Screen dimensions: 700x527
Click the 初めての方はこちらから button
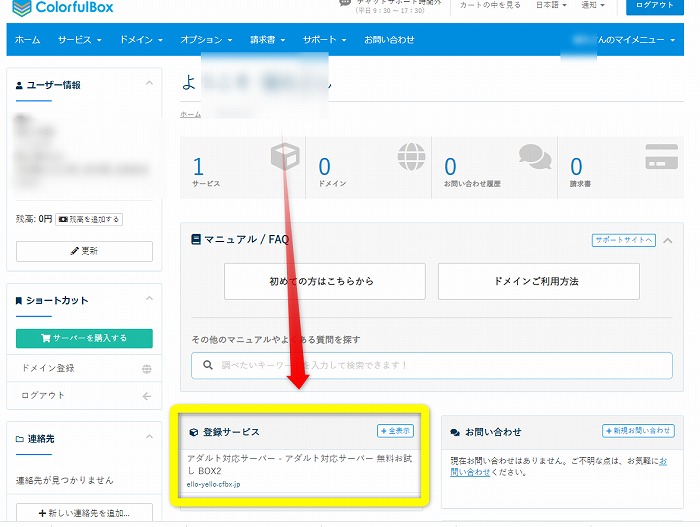click(x=324, y=282)
